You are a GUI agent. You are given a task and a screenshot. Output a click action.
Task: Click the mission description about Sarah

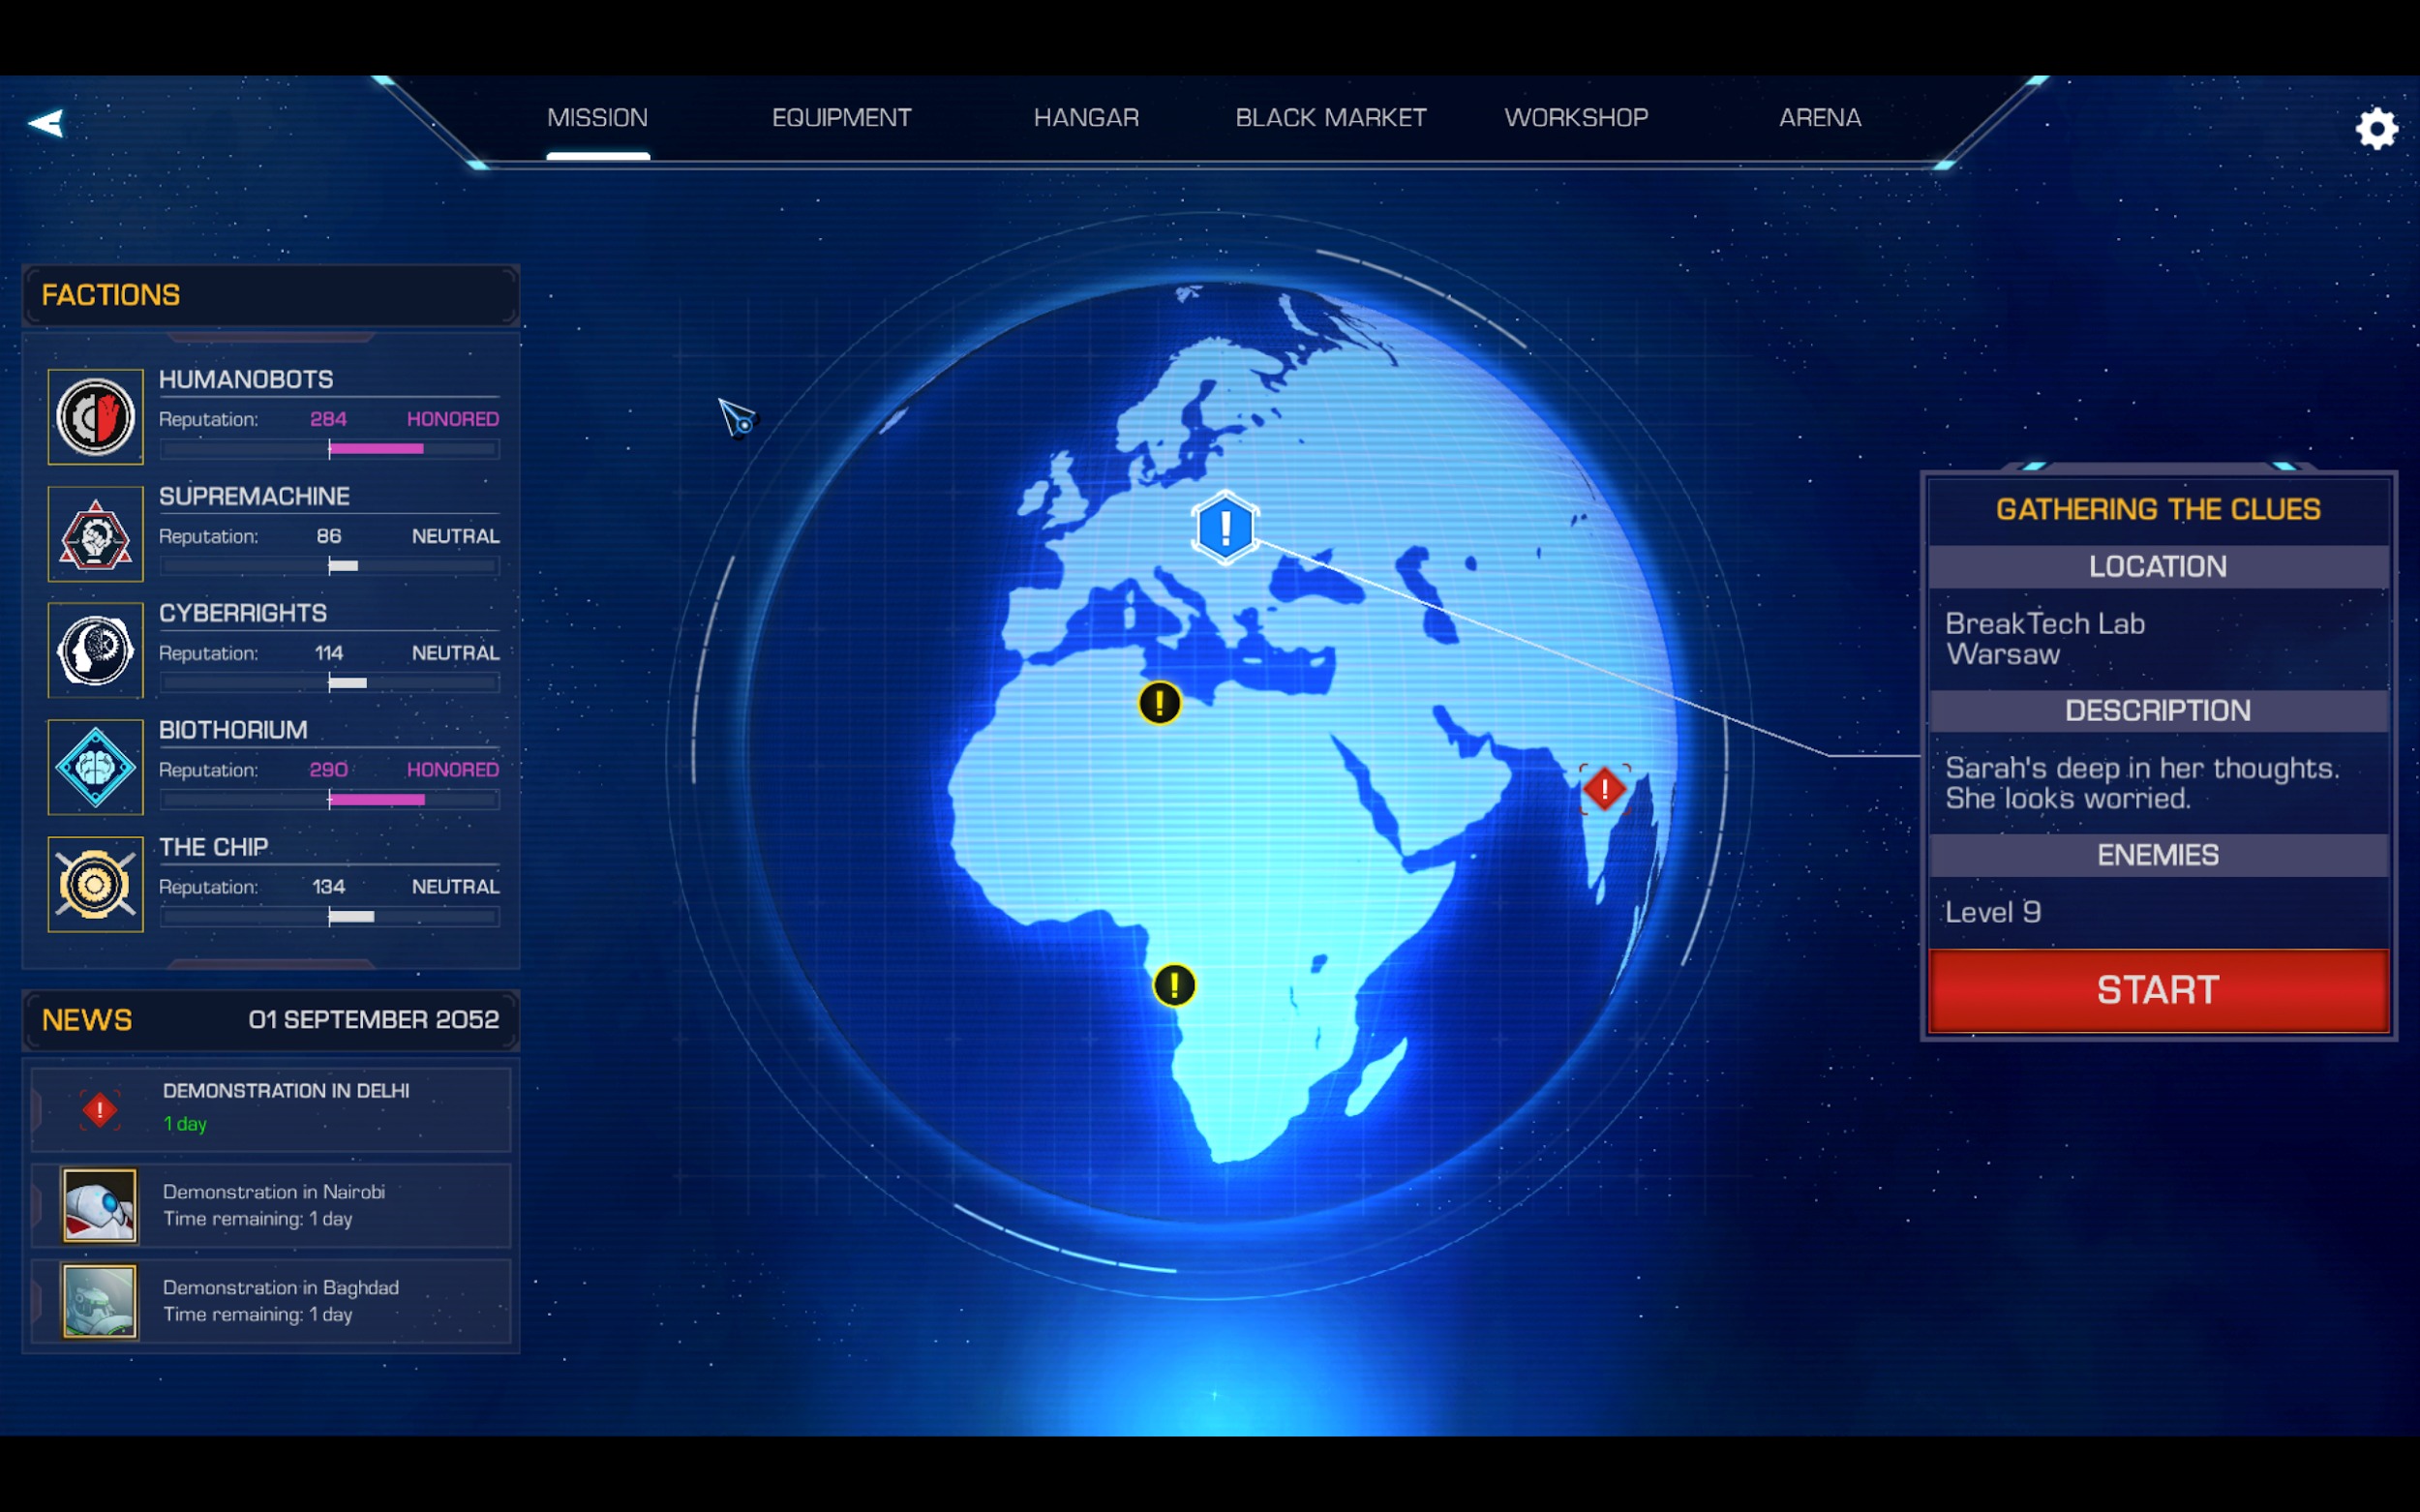pyautogui.click(x=2142, y=783)
